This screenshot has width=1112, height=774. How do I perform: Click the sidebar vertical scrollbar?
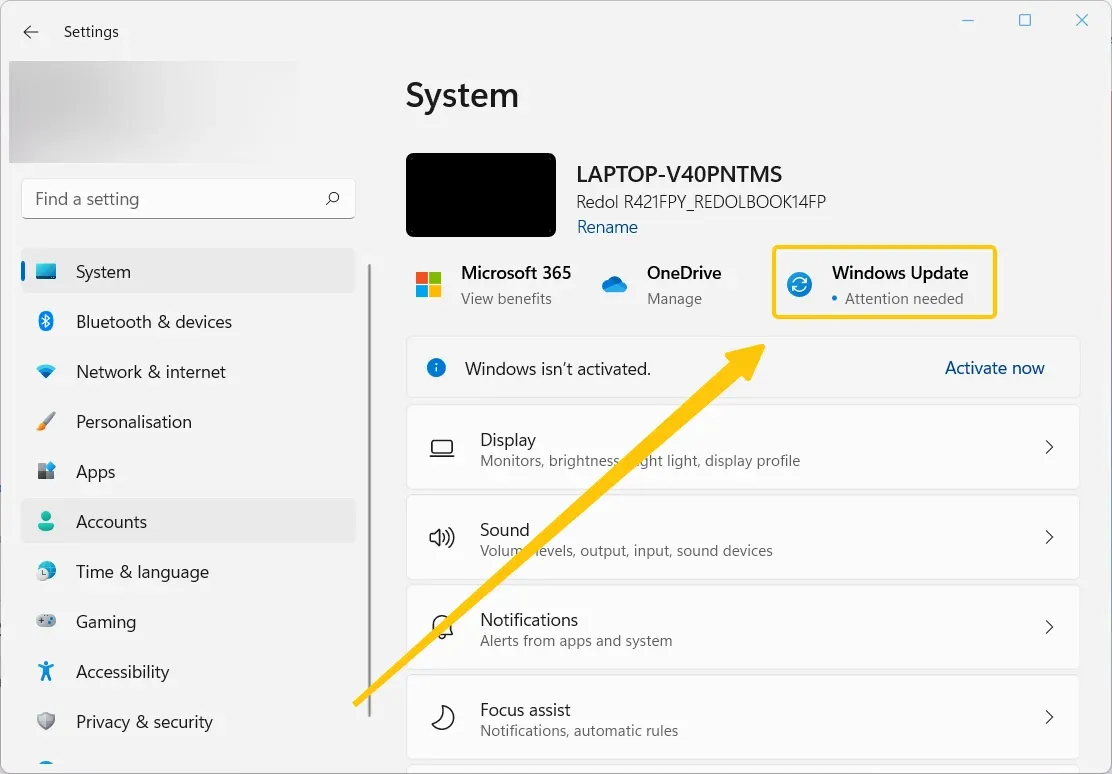tap(369, 490)
